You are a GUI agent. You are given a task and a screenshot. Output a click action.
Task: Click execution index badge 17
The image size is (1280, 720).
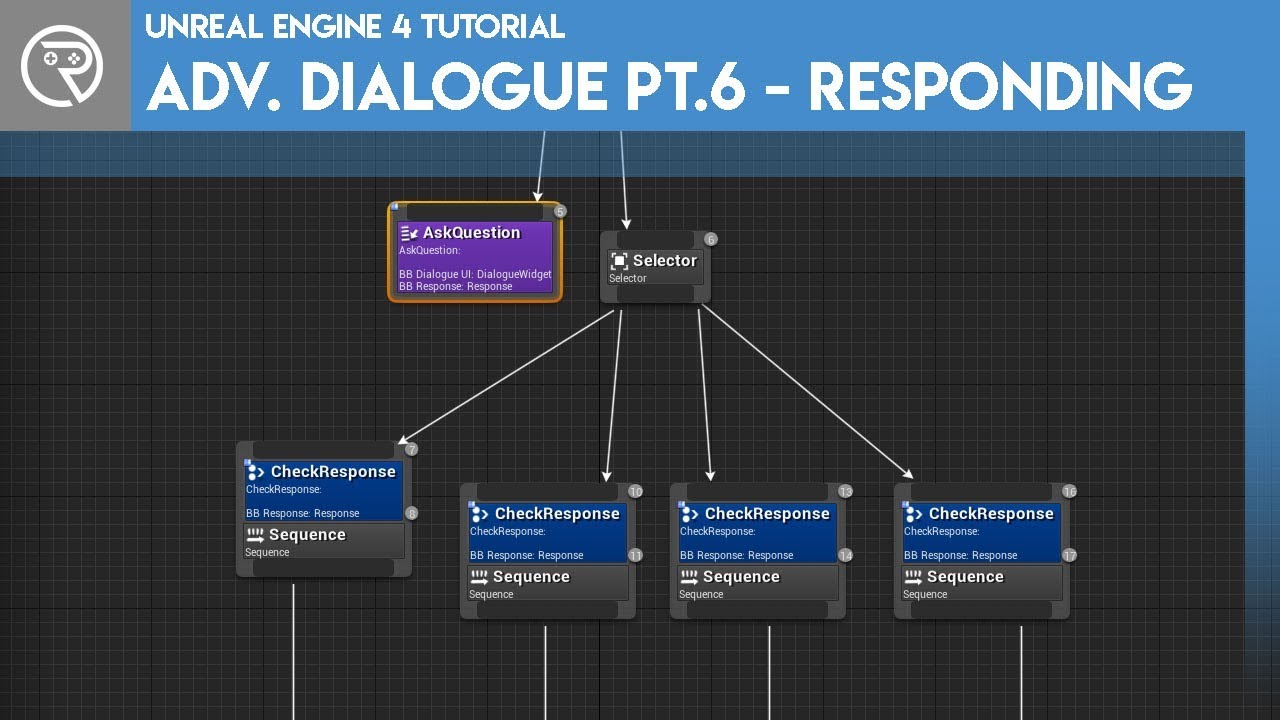pos(1069,555)
